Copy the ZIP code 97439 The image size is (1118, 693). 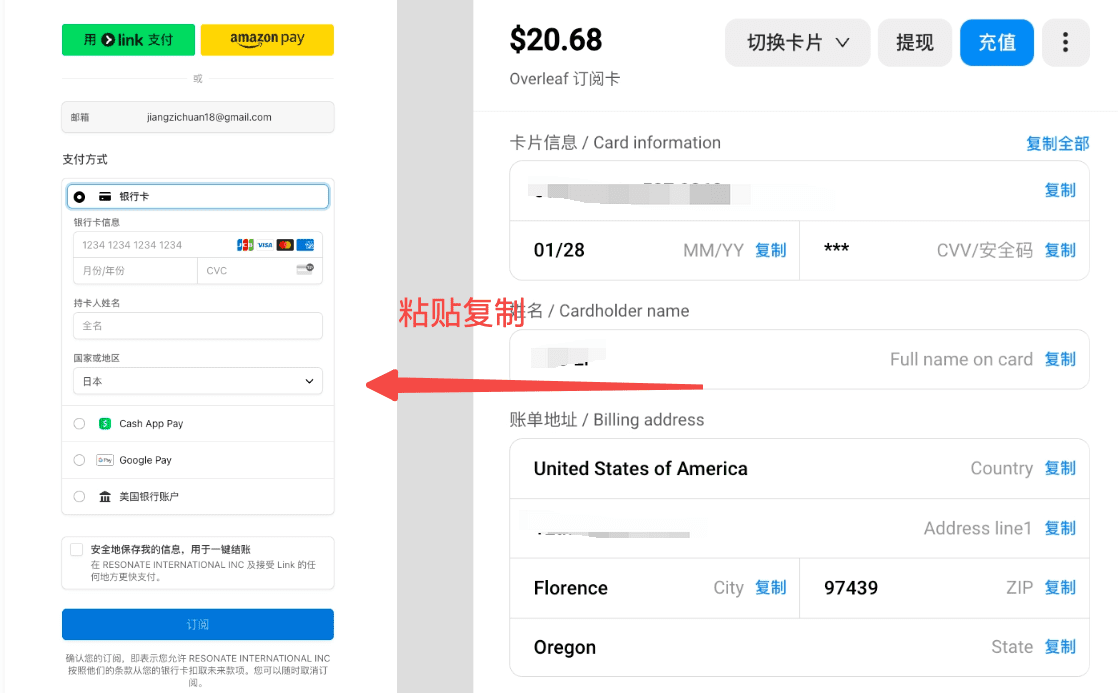[1060, 587]
